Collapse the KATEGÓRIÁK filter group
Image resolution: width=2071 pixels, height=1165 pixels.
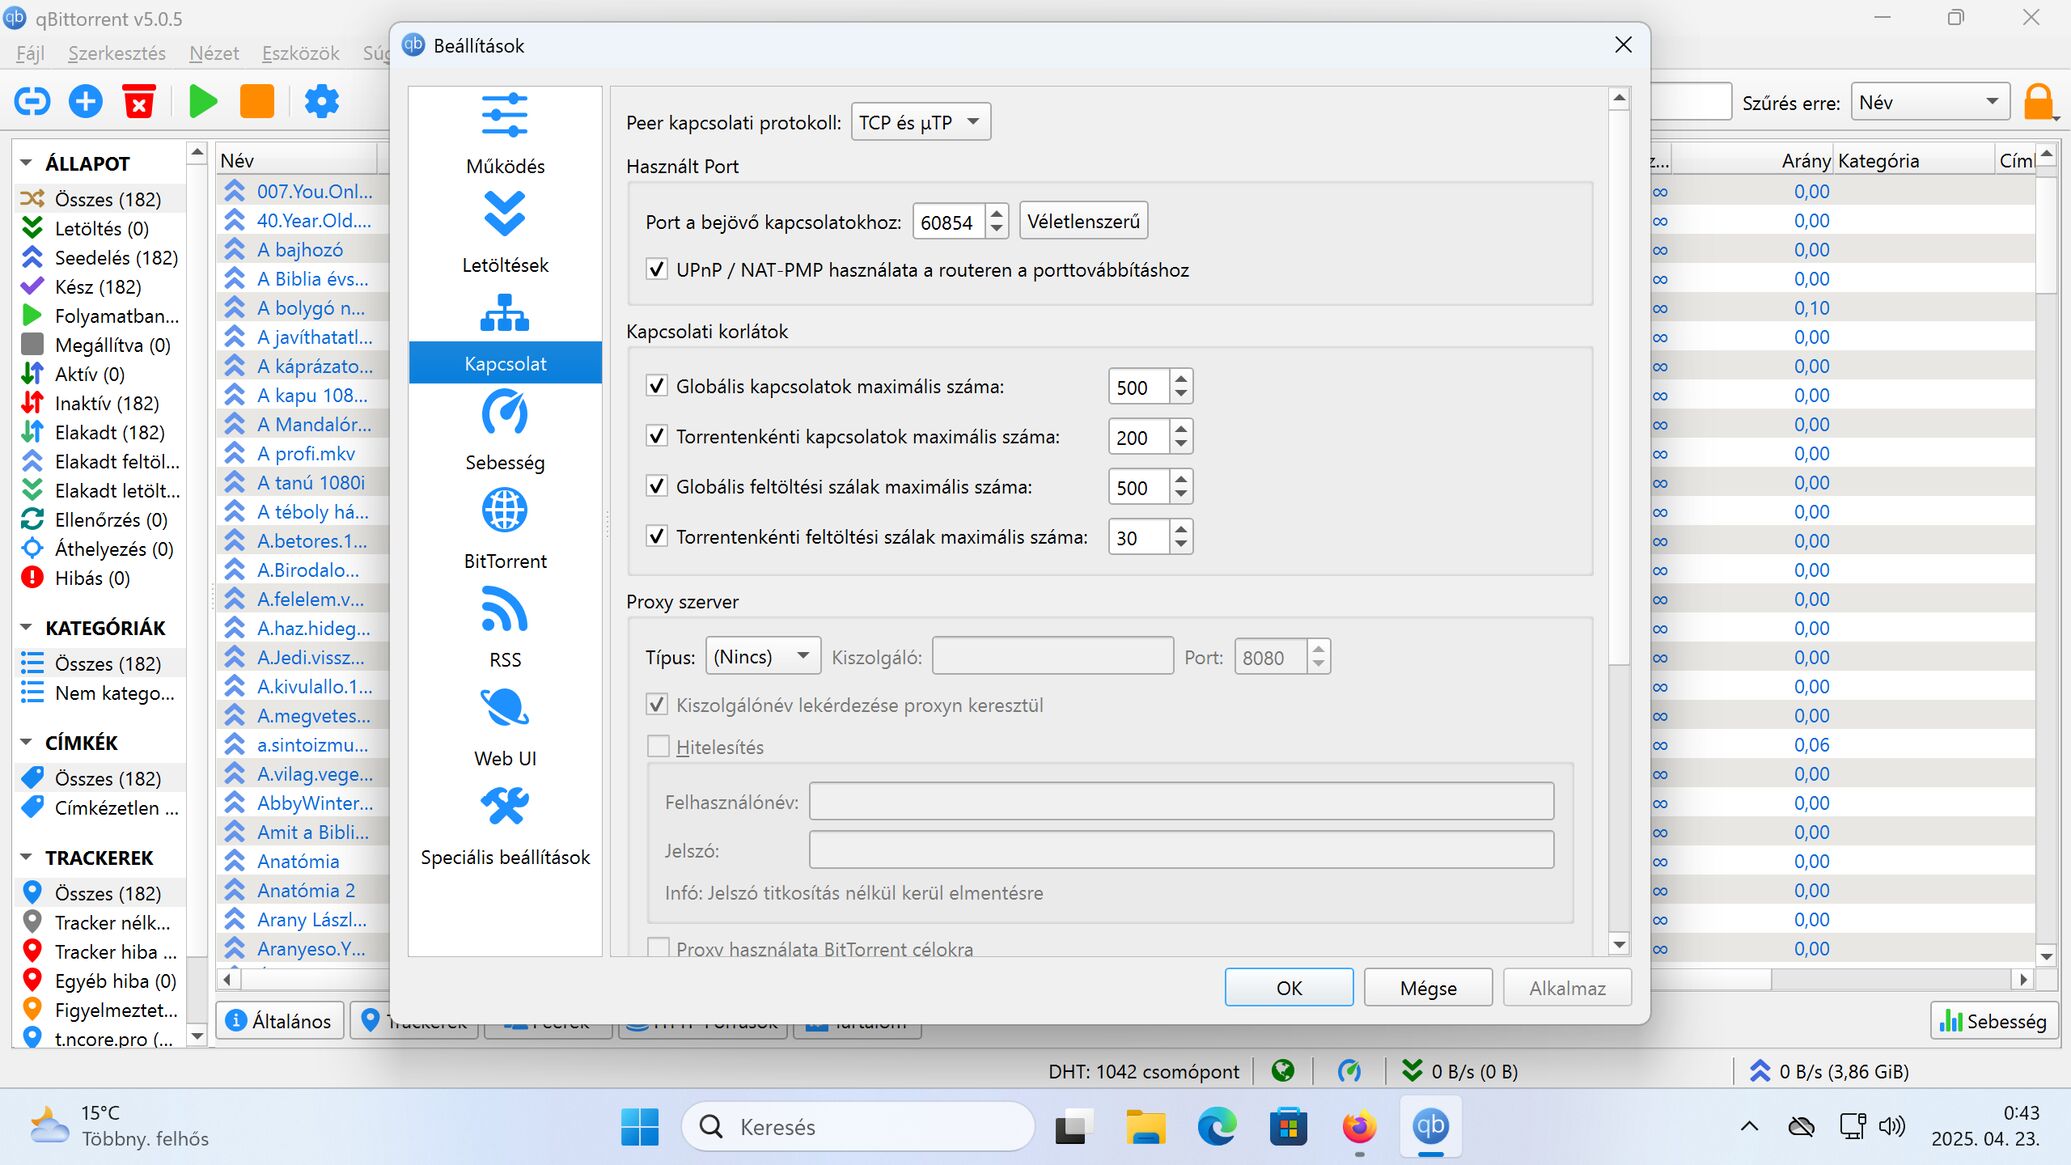click(x=26, y=628)
